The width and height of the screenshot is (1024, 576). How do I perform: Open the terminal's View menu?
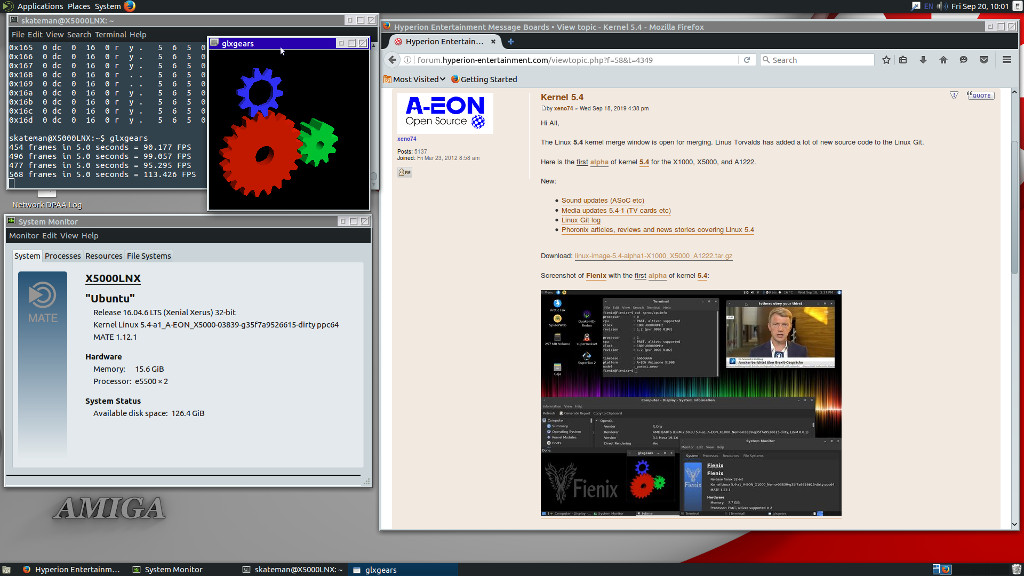(x=55, y=35)
